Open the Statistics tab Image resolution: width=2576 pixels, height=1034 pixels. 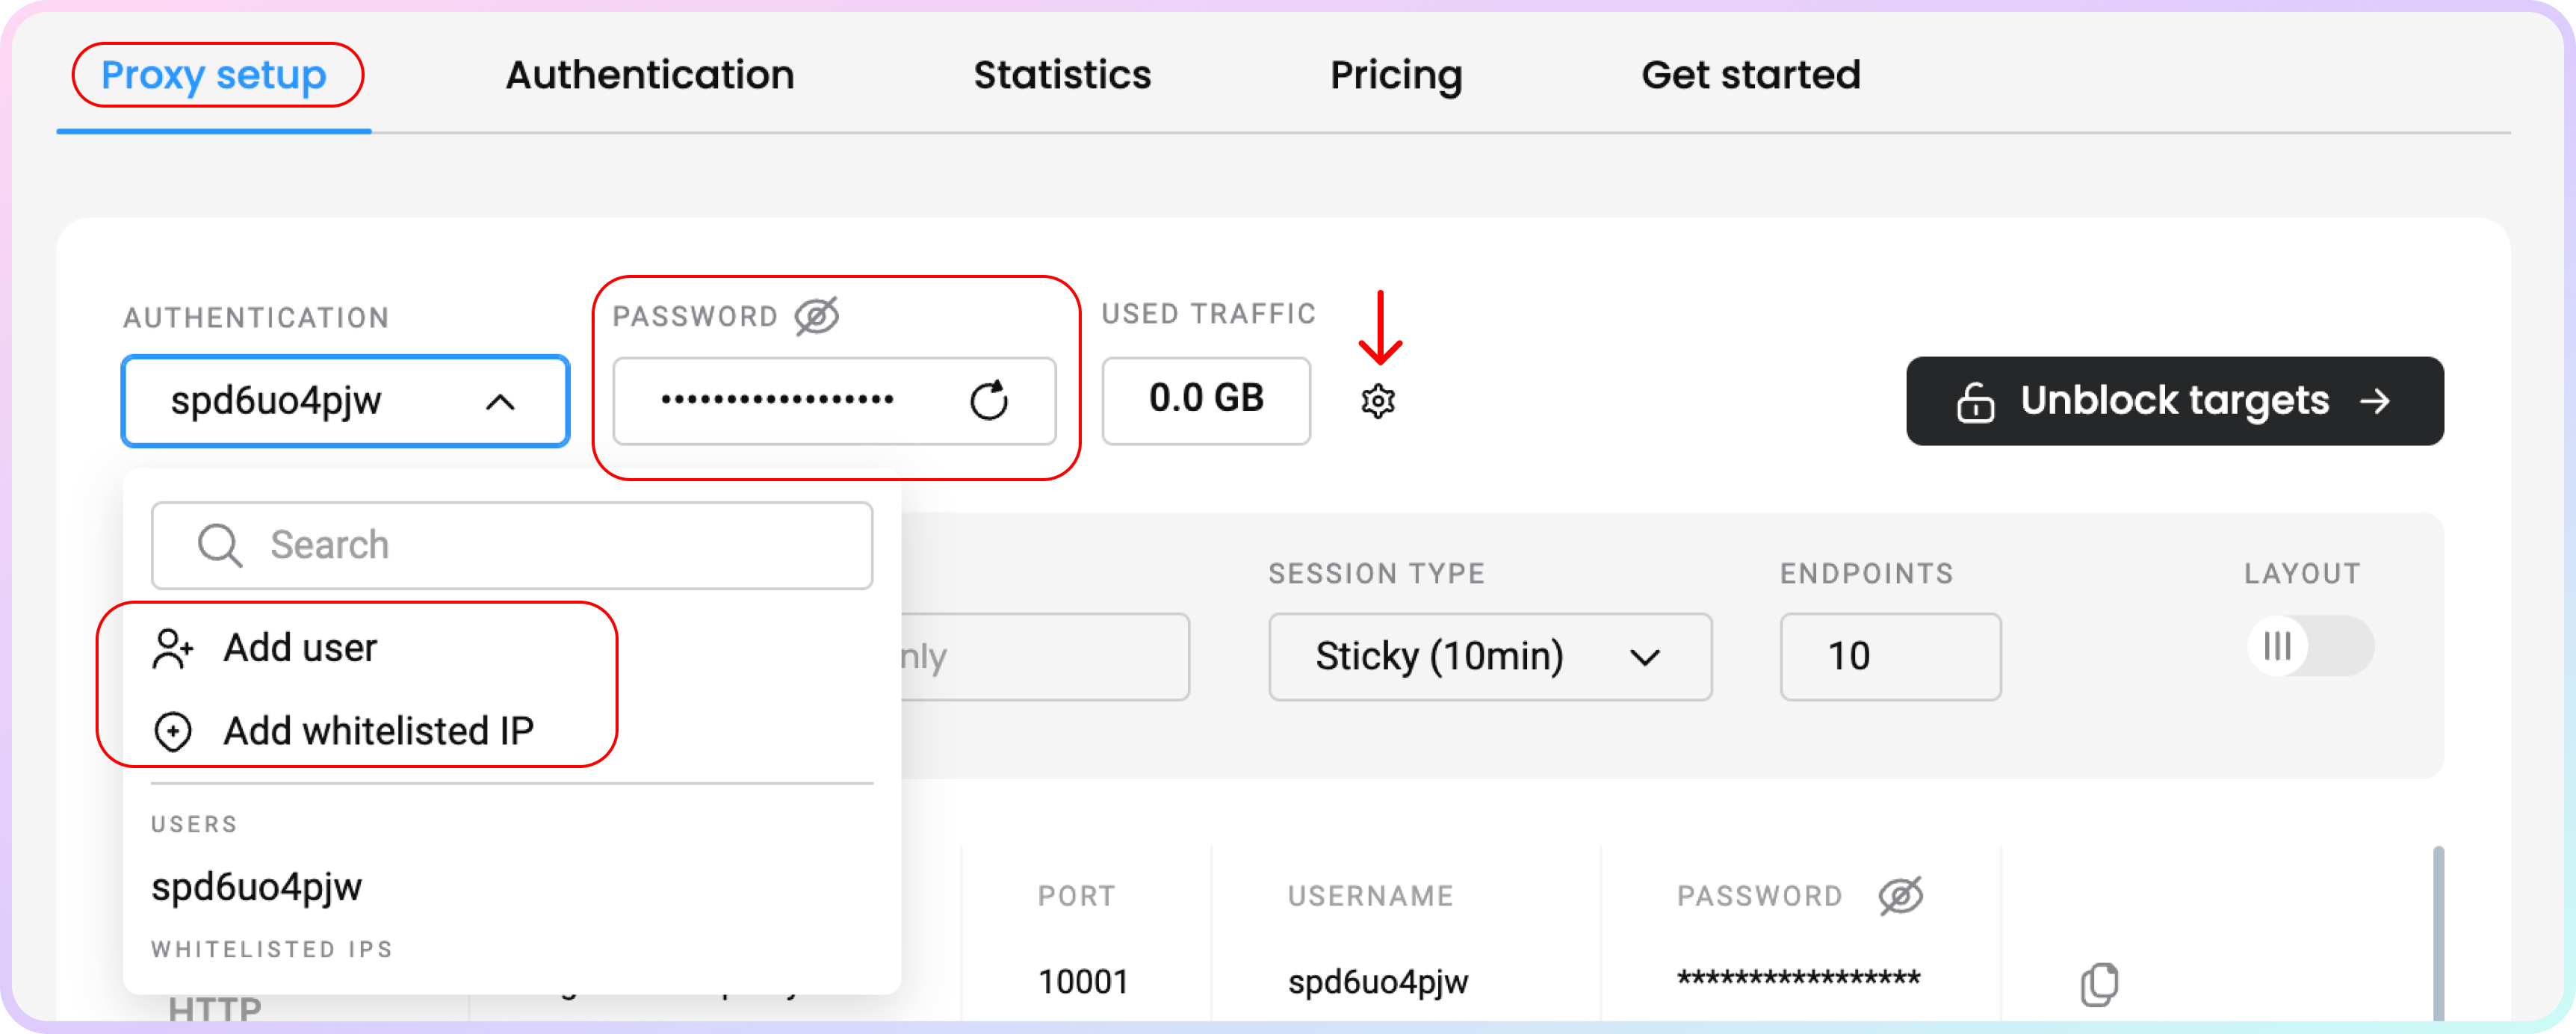coord(1056,74)
